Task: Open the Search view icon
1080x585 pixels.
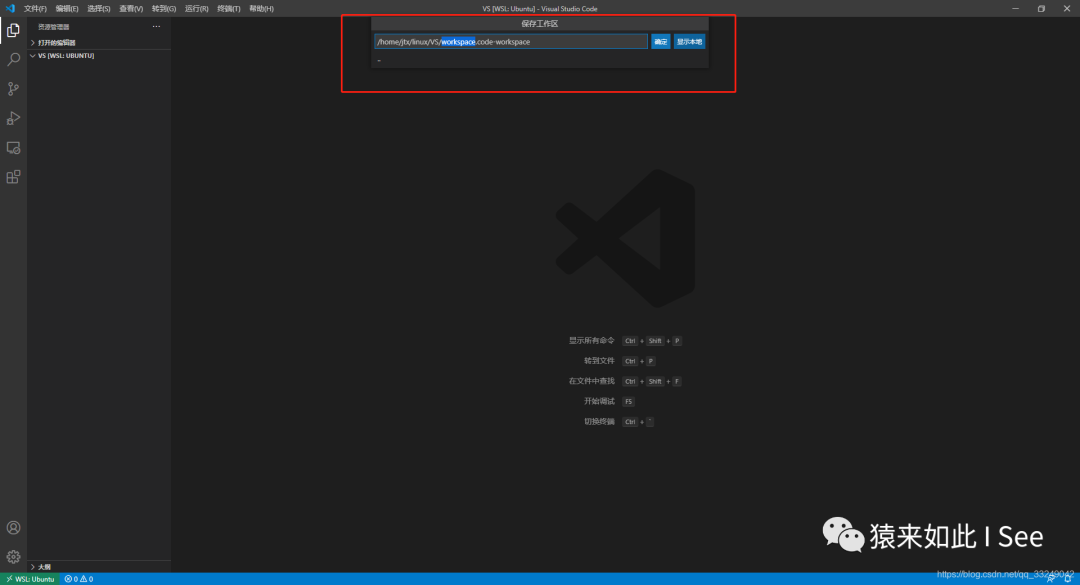Action: tap(13, 59)
